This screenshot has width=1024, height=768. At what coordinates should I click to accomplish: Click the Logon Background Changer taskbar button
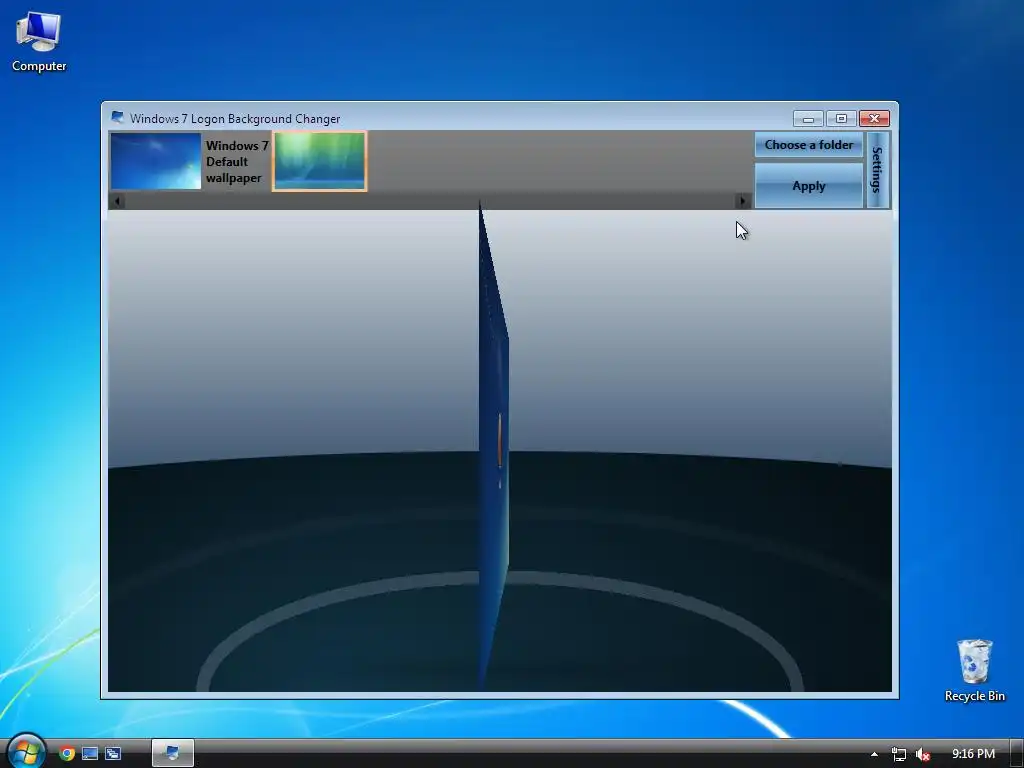(x=173, y=753)
